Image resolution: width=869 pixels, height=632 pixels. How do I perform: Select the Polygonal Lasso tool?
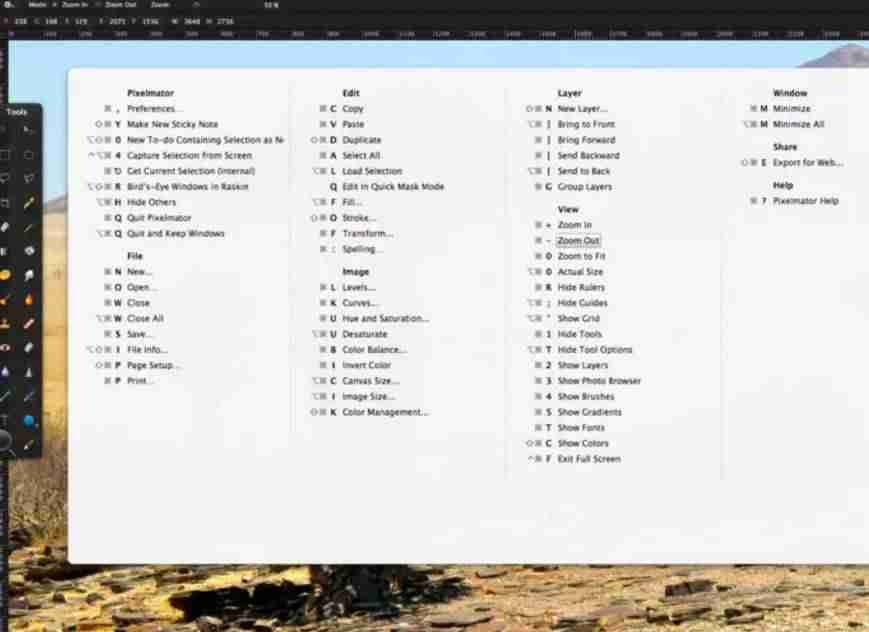tap(28, 179)
